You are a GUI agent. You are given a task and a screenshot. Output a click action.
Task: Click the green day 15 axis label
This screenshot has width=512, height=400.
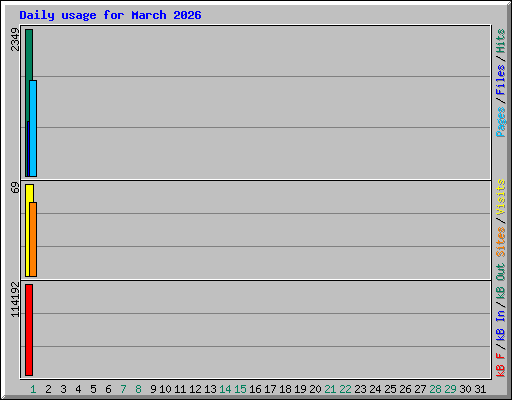pyautogui.click(x=240, y=389)
